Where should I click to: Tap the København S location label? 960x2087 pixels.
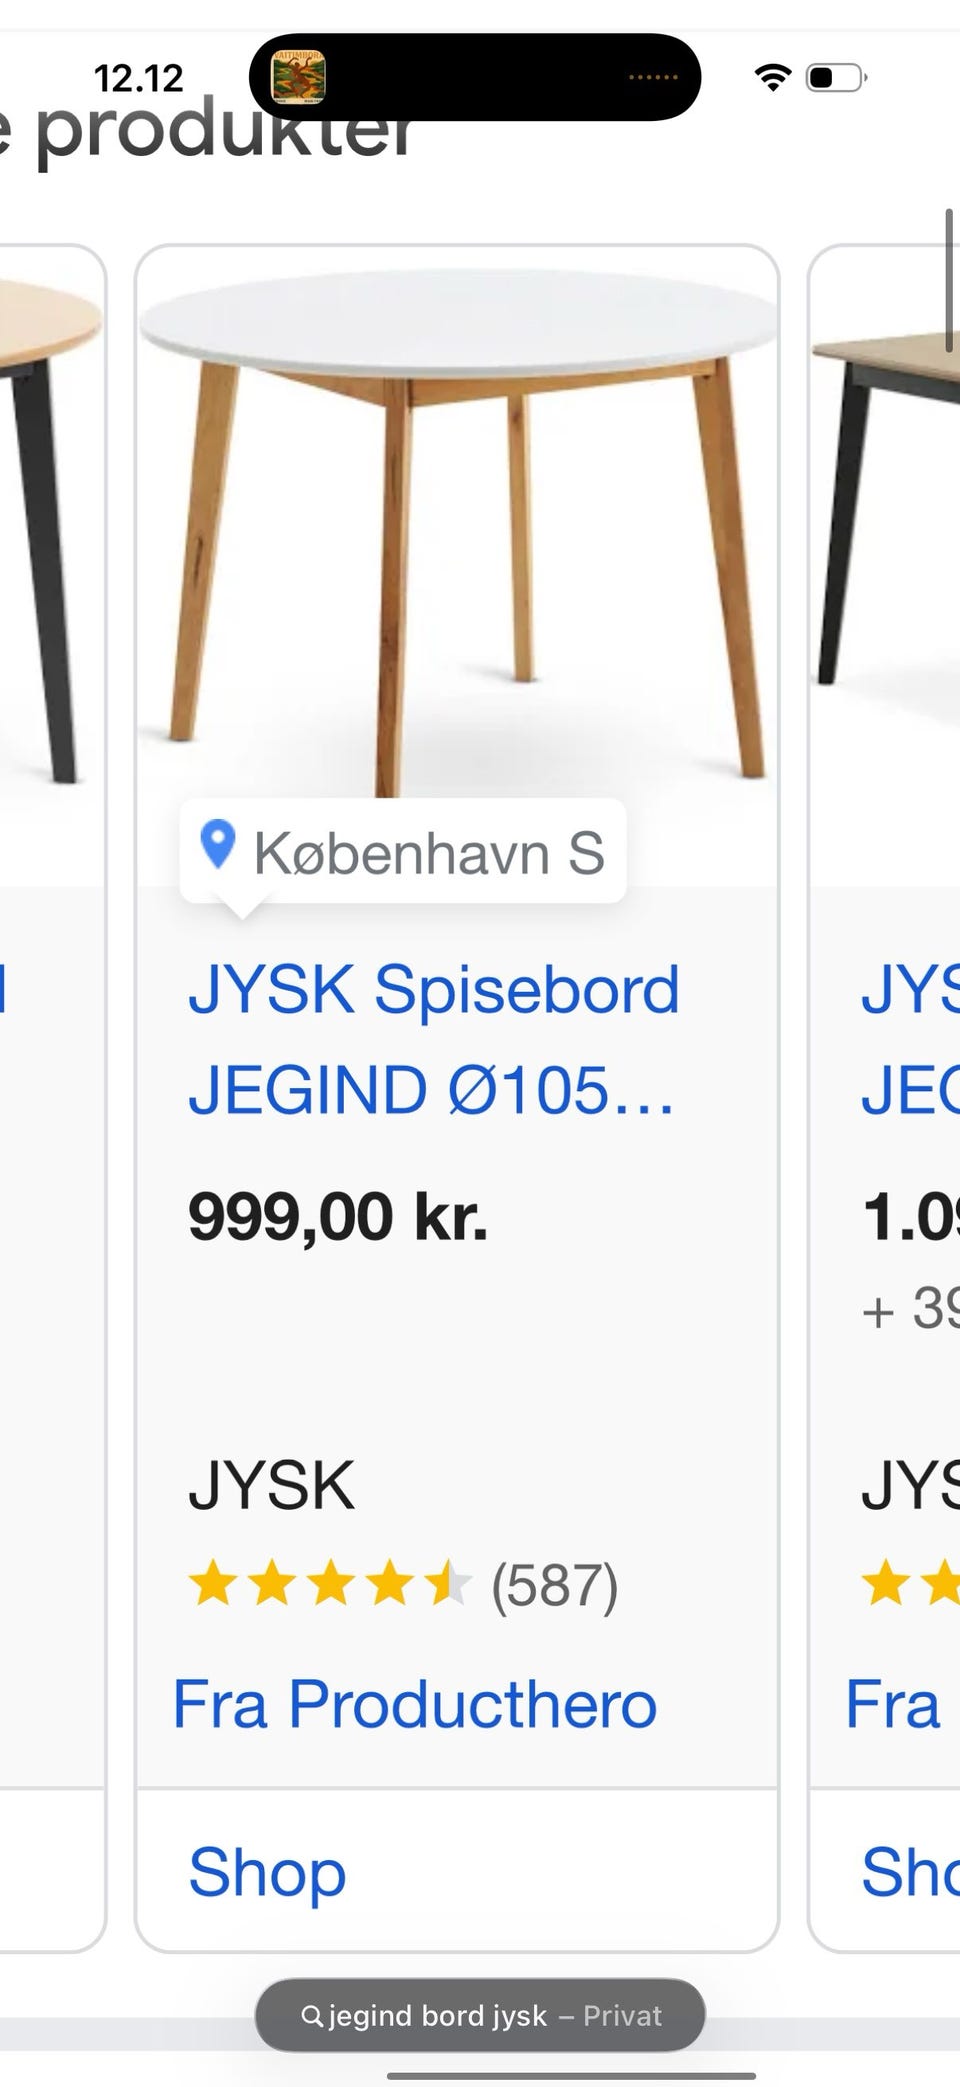pyautogui.click(x=429, y=853)
